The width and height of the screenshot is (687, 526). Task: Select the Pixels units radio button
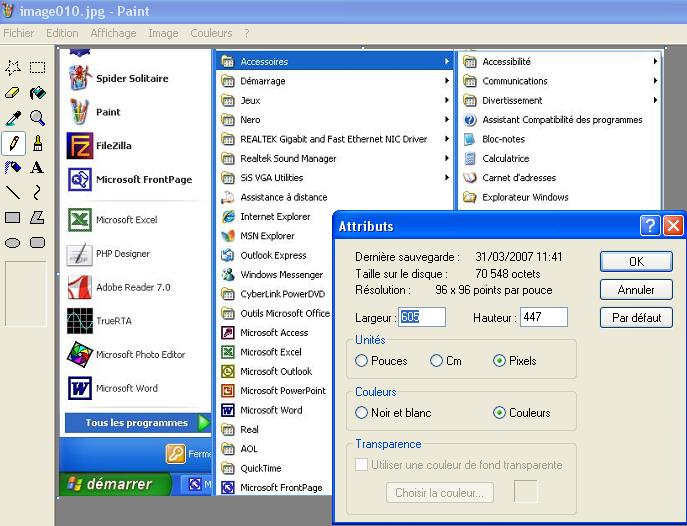[499, 361]
